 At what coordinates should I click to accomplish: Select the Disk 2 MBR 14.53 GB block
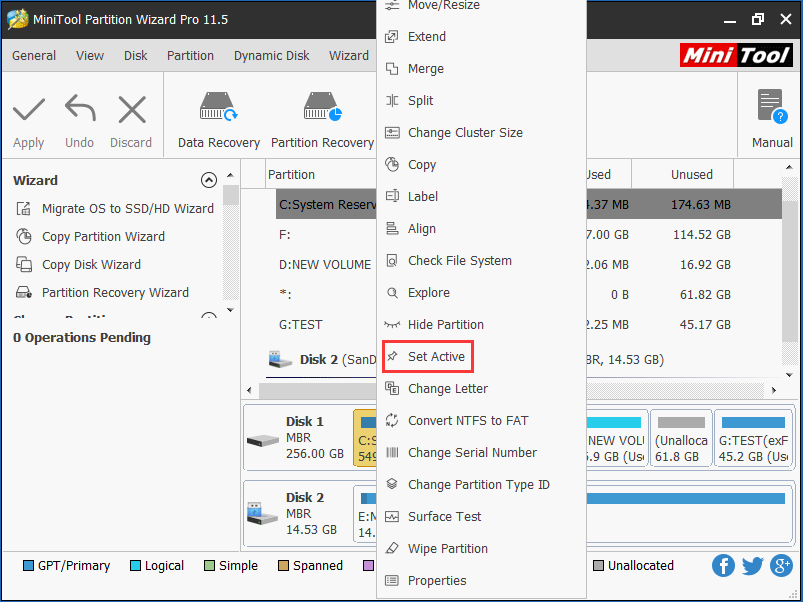[x=297, y=514]
